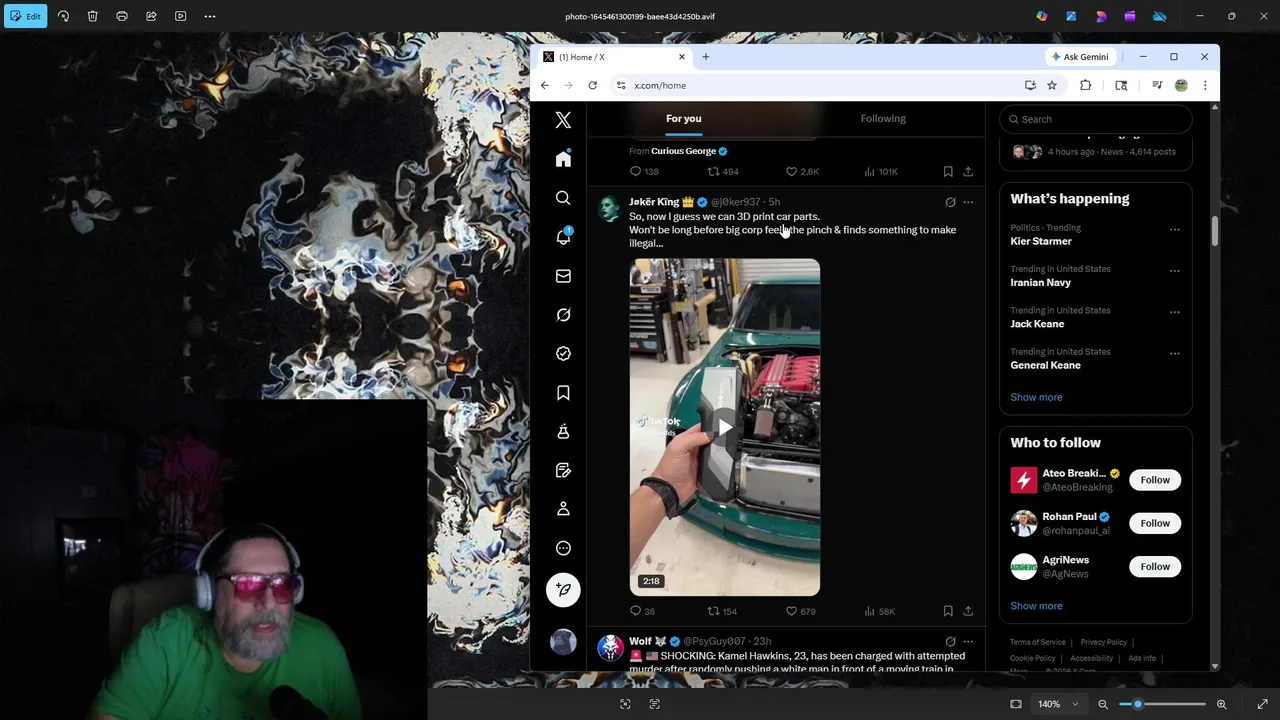
Task: Select the '(1) Home / X' browser tab
Action: (x=615, y=57)
